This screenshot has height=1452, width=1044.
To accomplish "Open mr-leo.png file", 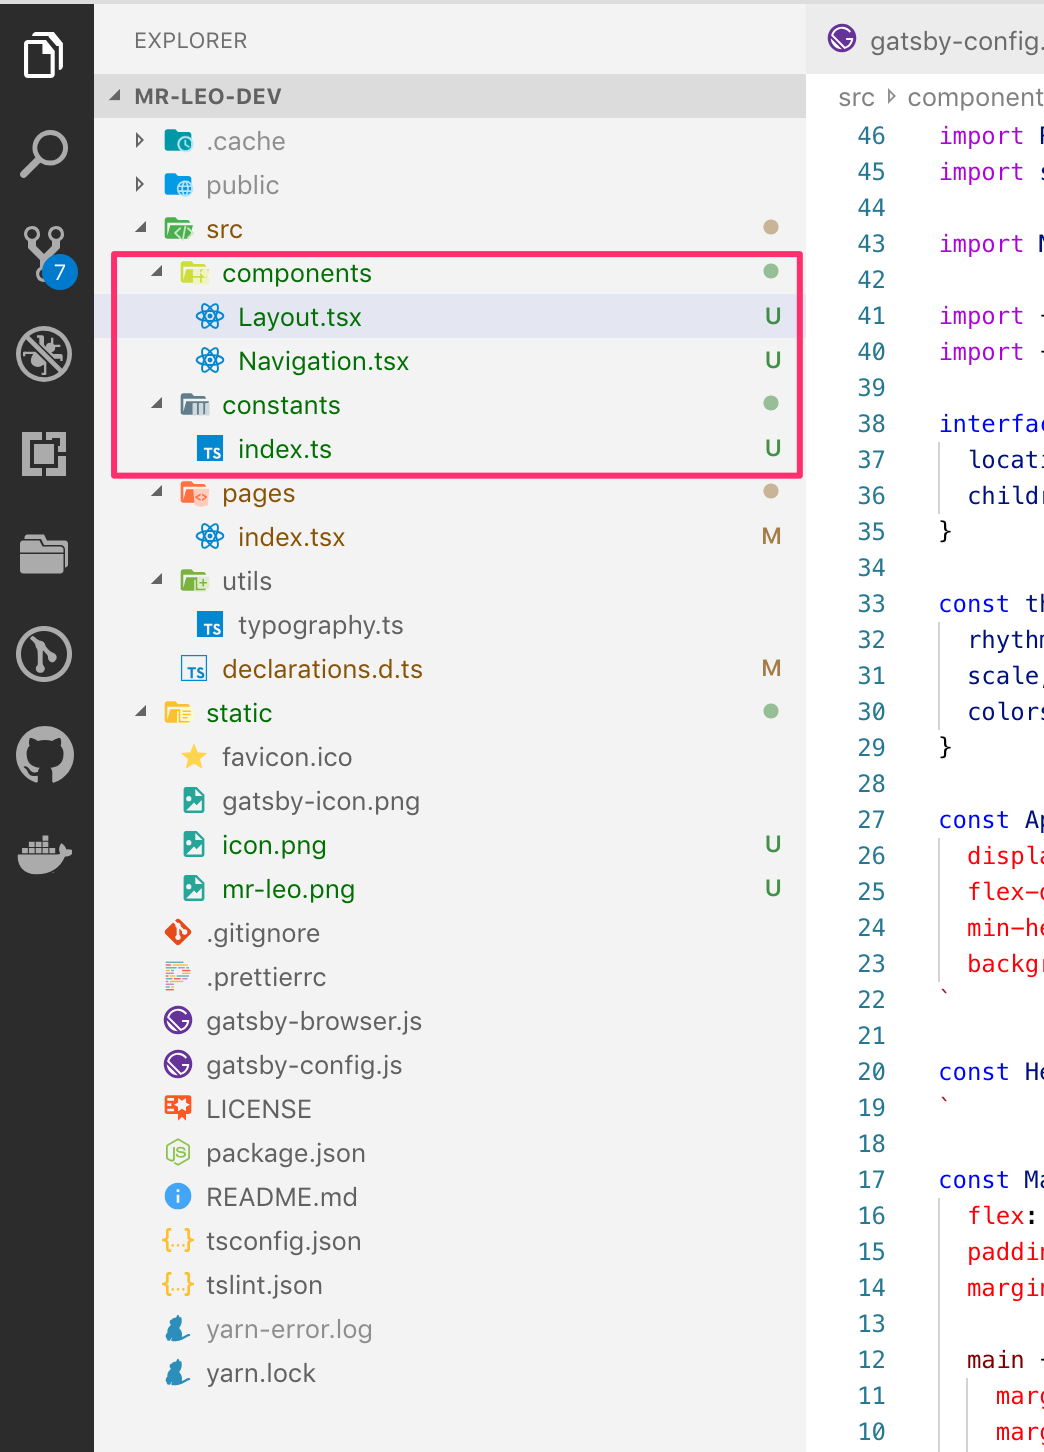I will coord(450,889).
